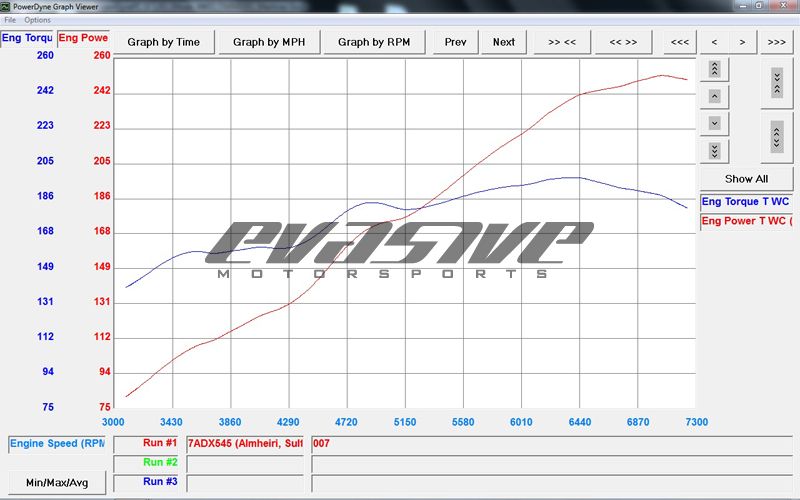
Task: Go to the Next run
Action: click(x=504, y=42)
